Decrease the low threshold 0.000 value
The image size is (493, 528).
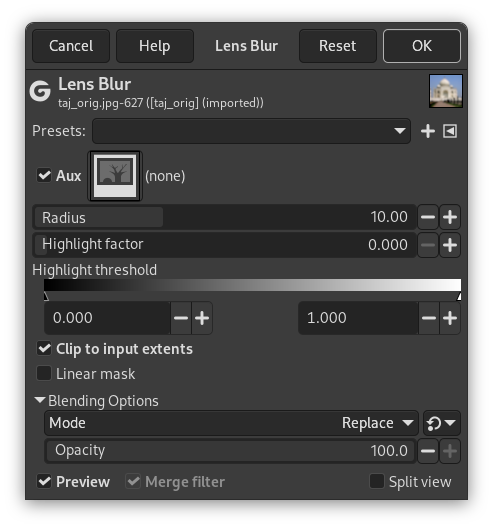pos(181,318)
